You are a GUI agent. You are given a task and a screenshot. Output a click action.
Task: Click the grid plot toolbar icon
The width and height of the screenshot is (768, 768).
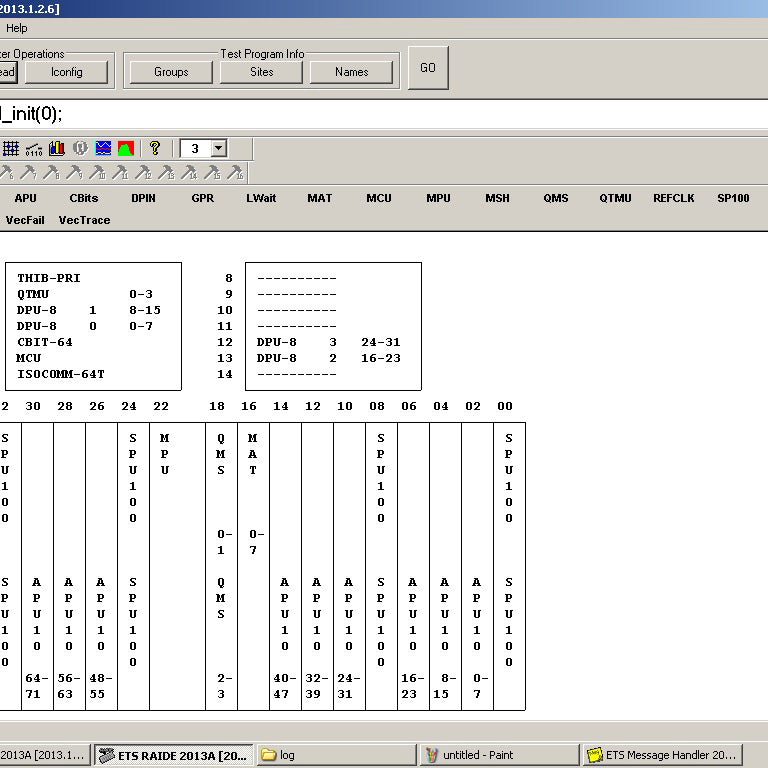coord(11,148)
